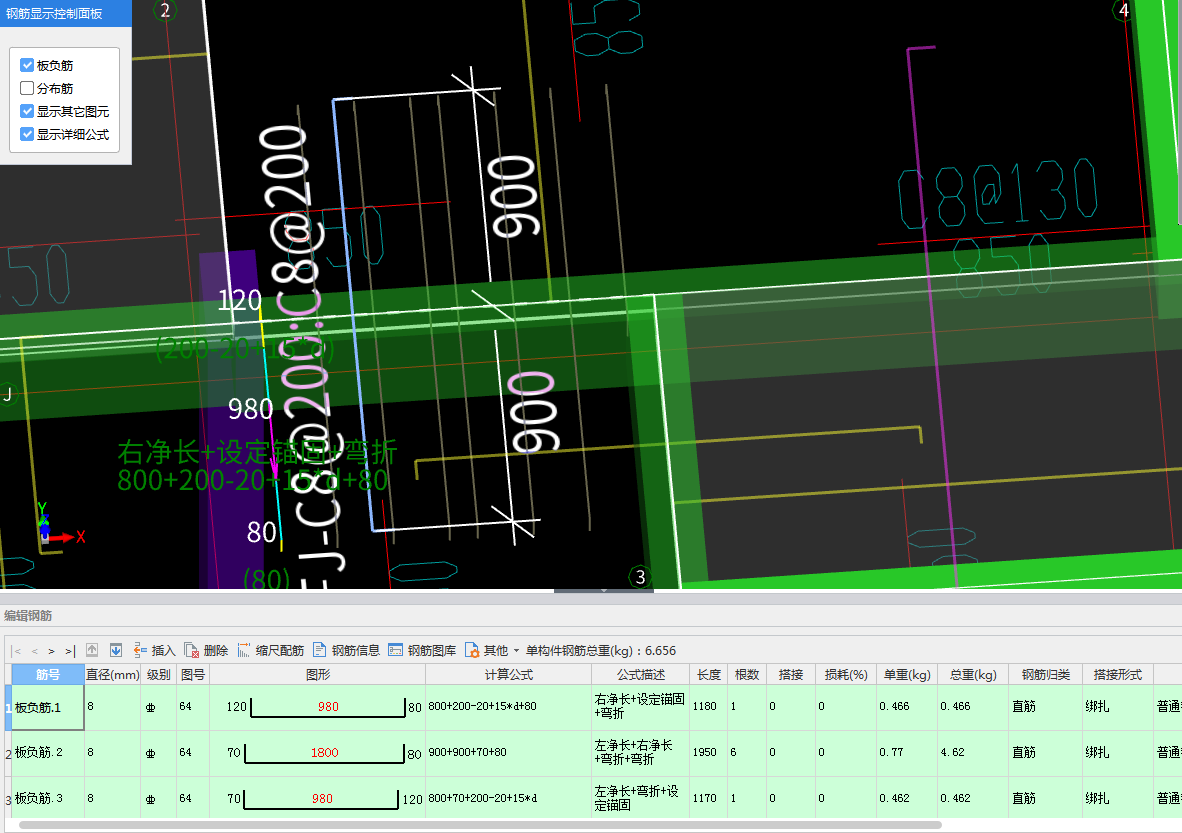The height and width of the screenshot is (833, 1182).
Task: Open 钢筋信息 rebar information
Action: point(346,650)
